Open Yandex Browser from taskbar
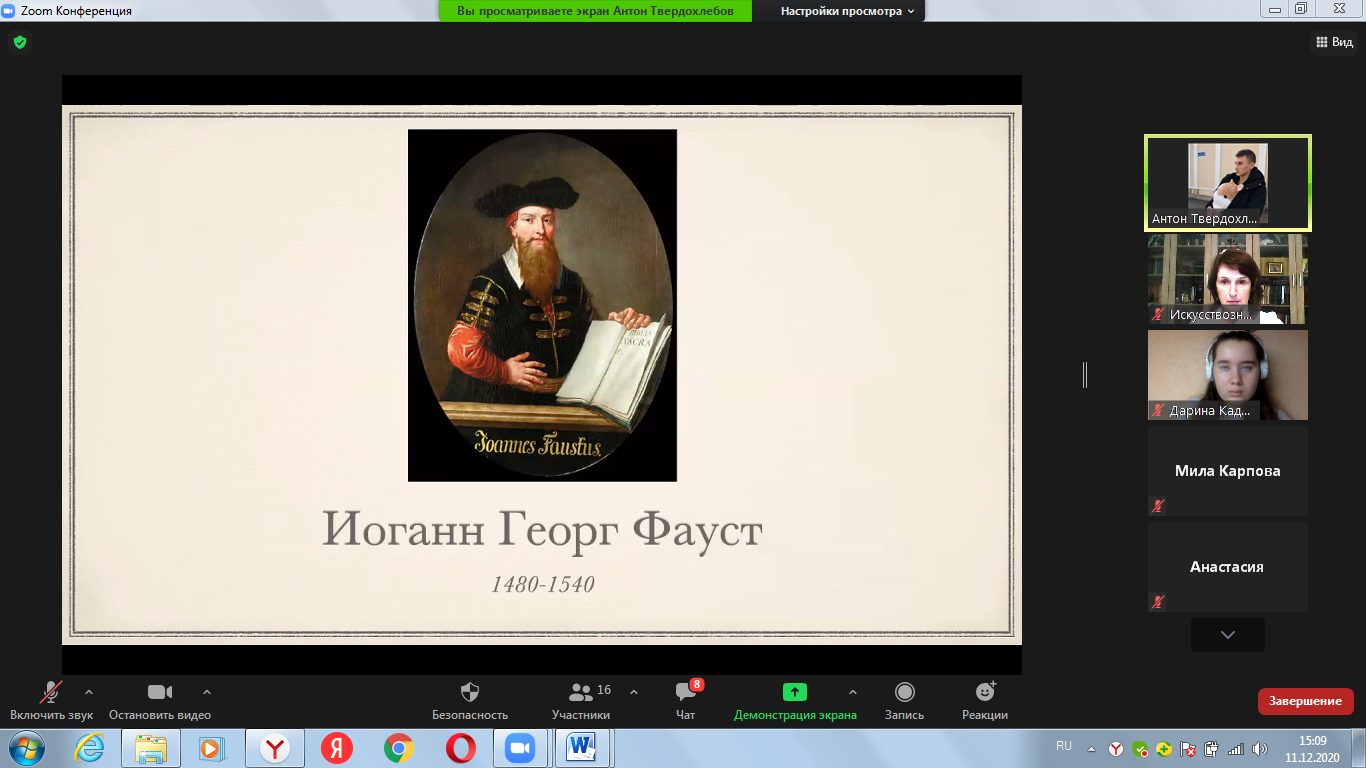This screenshot has height=768, width=1366. coord(275,748)
